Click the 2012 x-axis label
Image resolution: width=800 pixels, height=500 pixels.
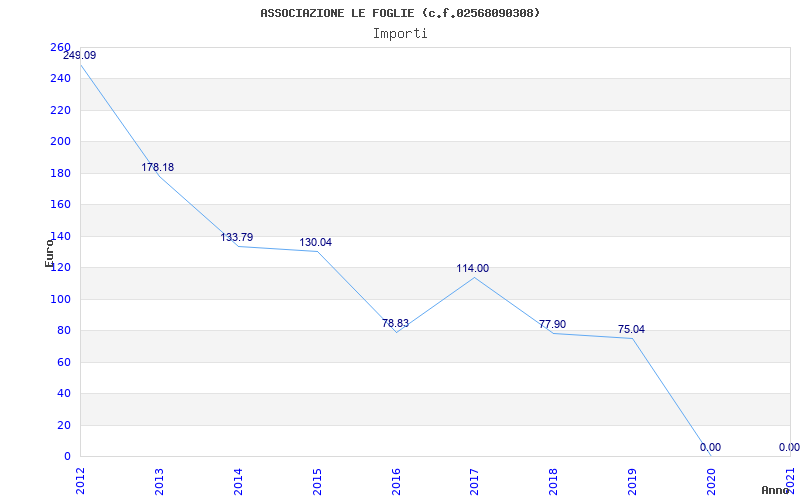click(x=80, y=480)
